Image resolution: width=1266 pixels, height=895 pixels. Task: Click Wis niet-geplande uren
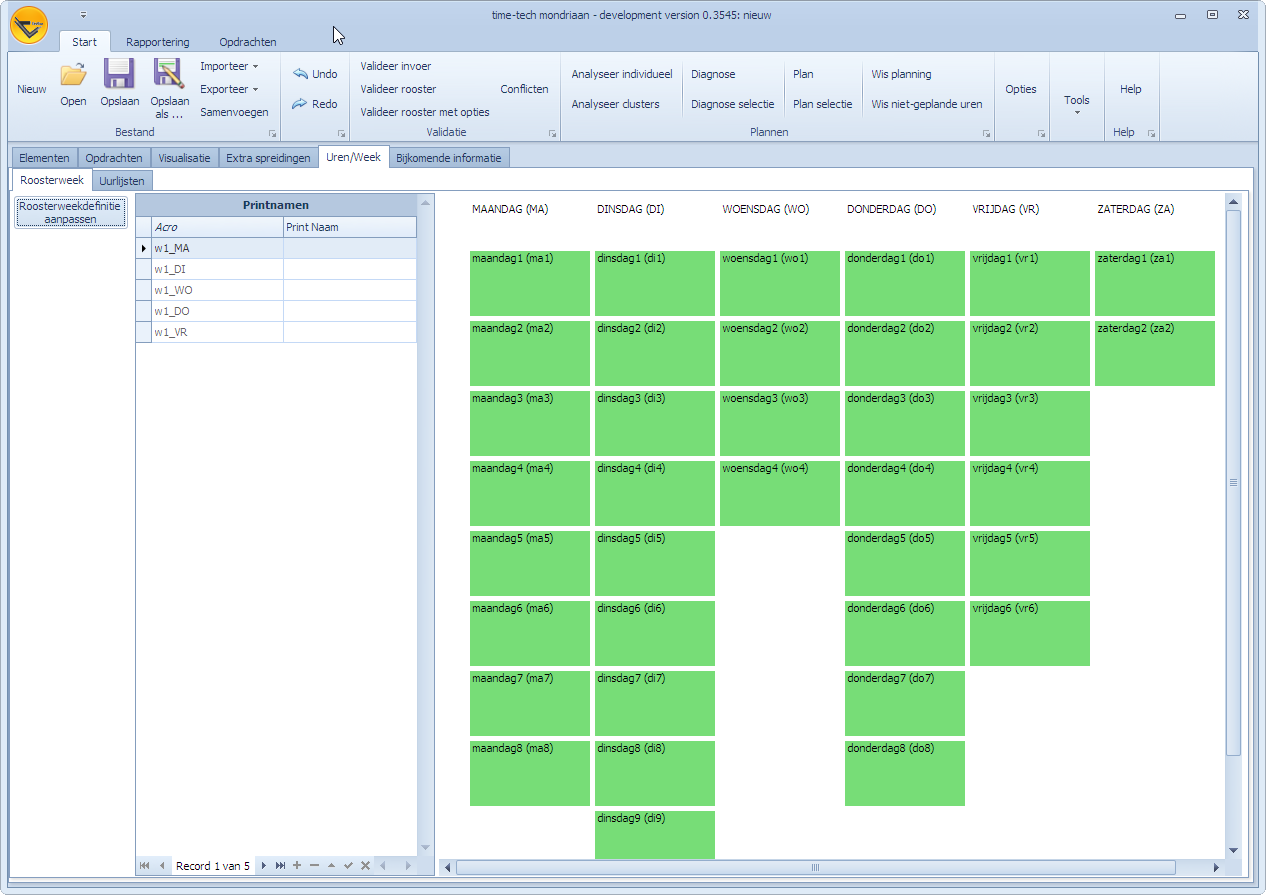tap(927, 104)
